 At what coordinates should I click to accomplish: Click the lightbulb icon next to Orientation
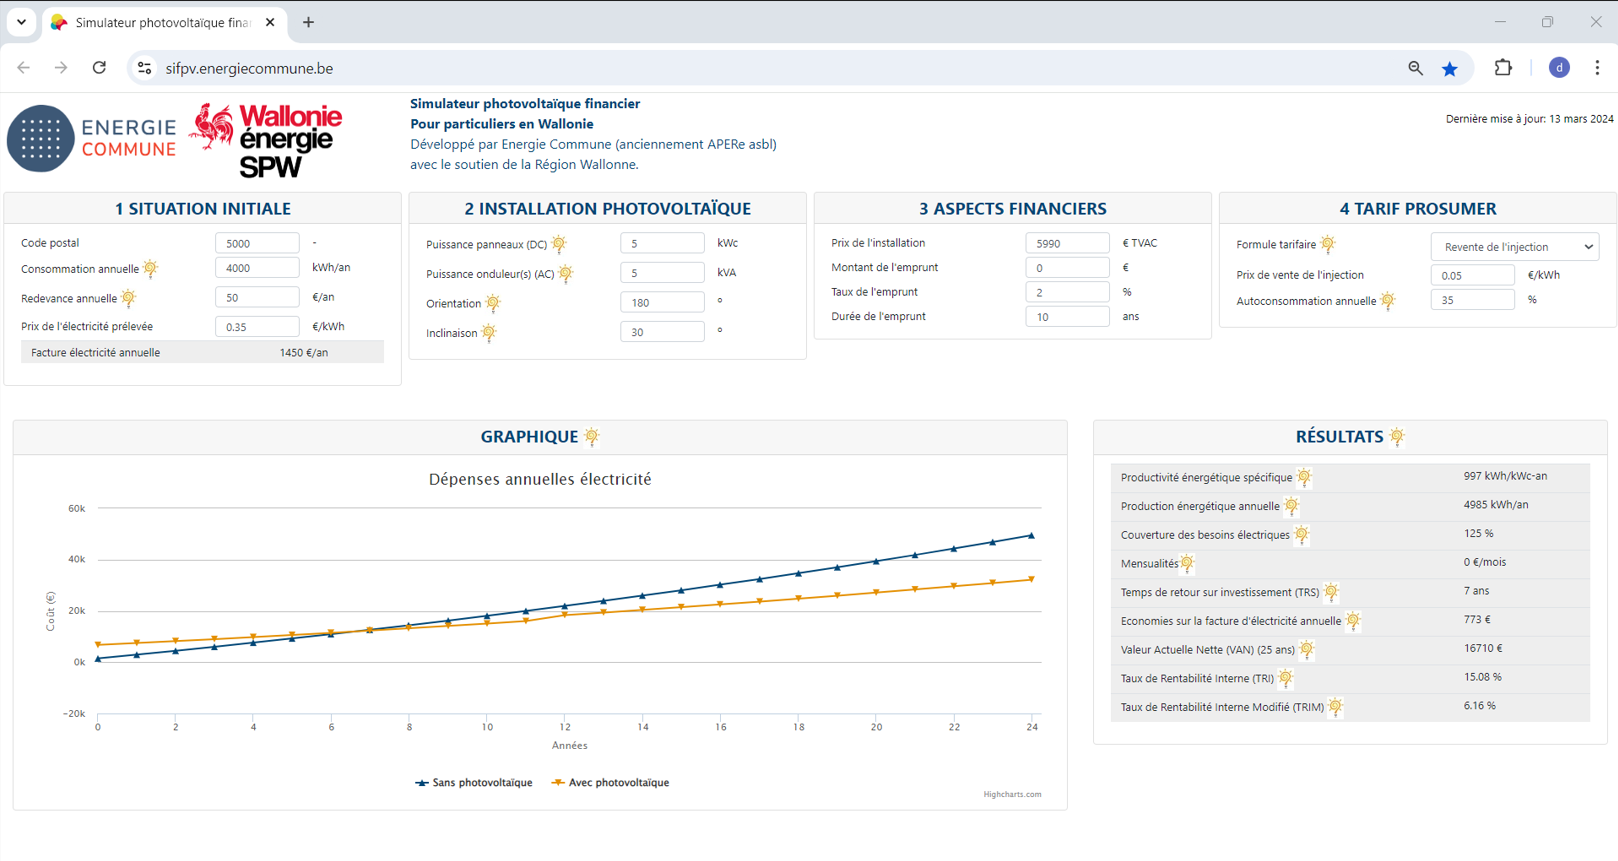point(493,303)
